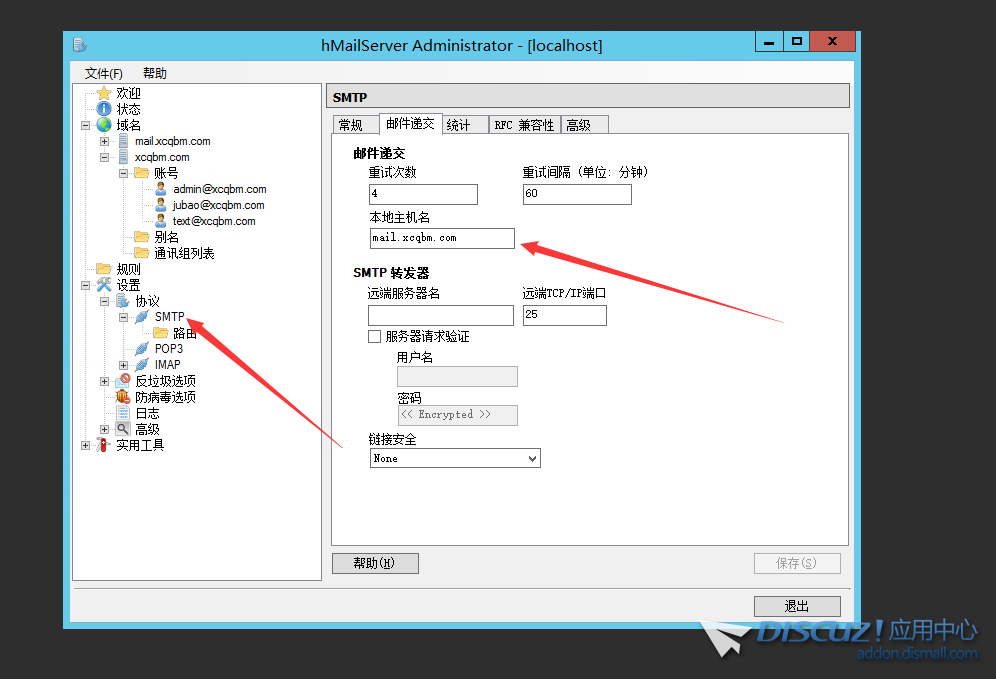Click the info icon beside 状态
The height and width of the screenshot is (679, 996).
tap(104, 109)
